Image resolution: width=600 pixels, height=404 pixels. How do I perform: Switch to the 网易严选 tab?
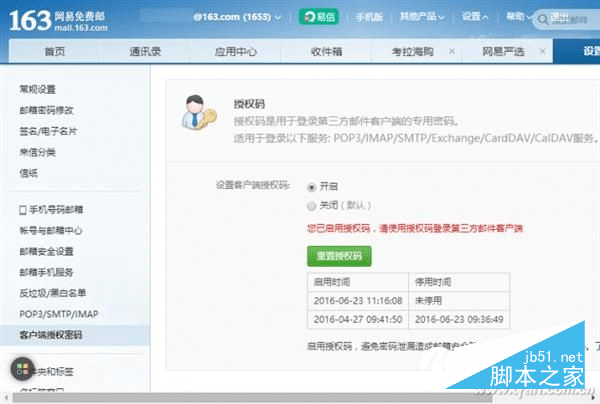point(503,51)
